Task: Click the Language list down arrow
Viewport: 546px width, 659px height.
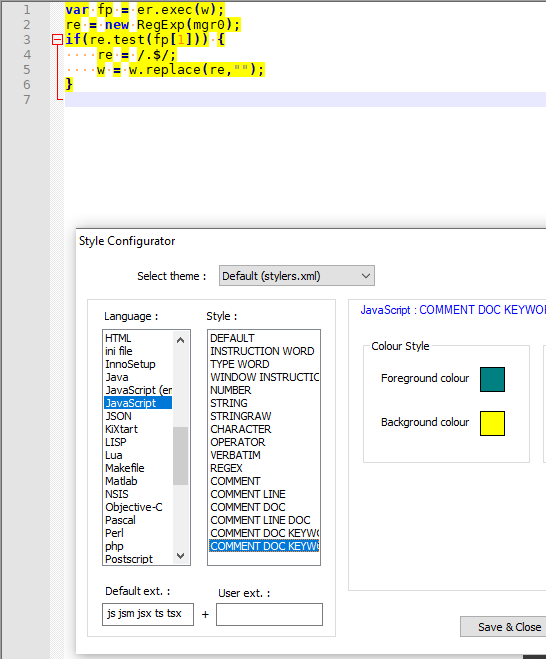Action: coord(180,556)
